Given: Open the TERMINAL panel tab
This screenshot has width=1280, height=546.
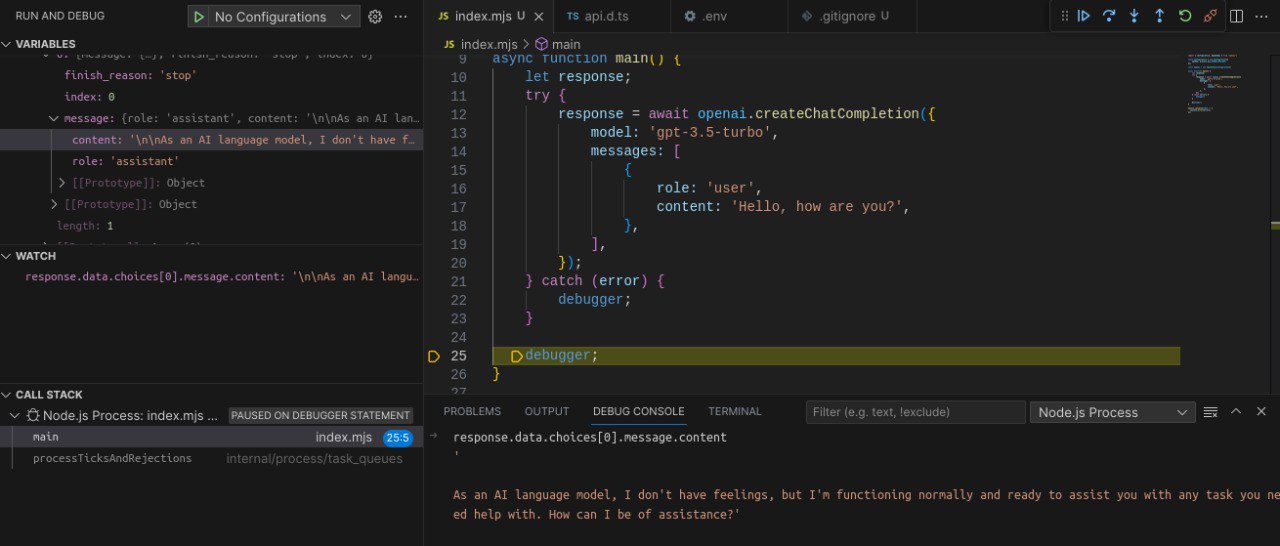Looking at the screenshot, I should click(734, 411).
